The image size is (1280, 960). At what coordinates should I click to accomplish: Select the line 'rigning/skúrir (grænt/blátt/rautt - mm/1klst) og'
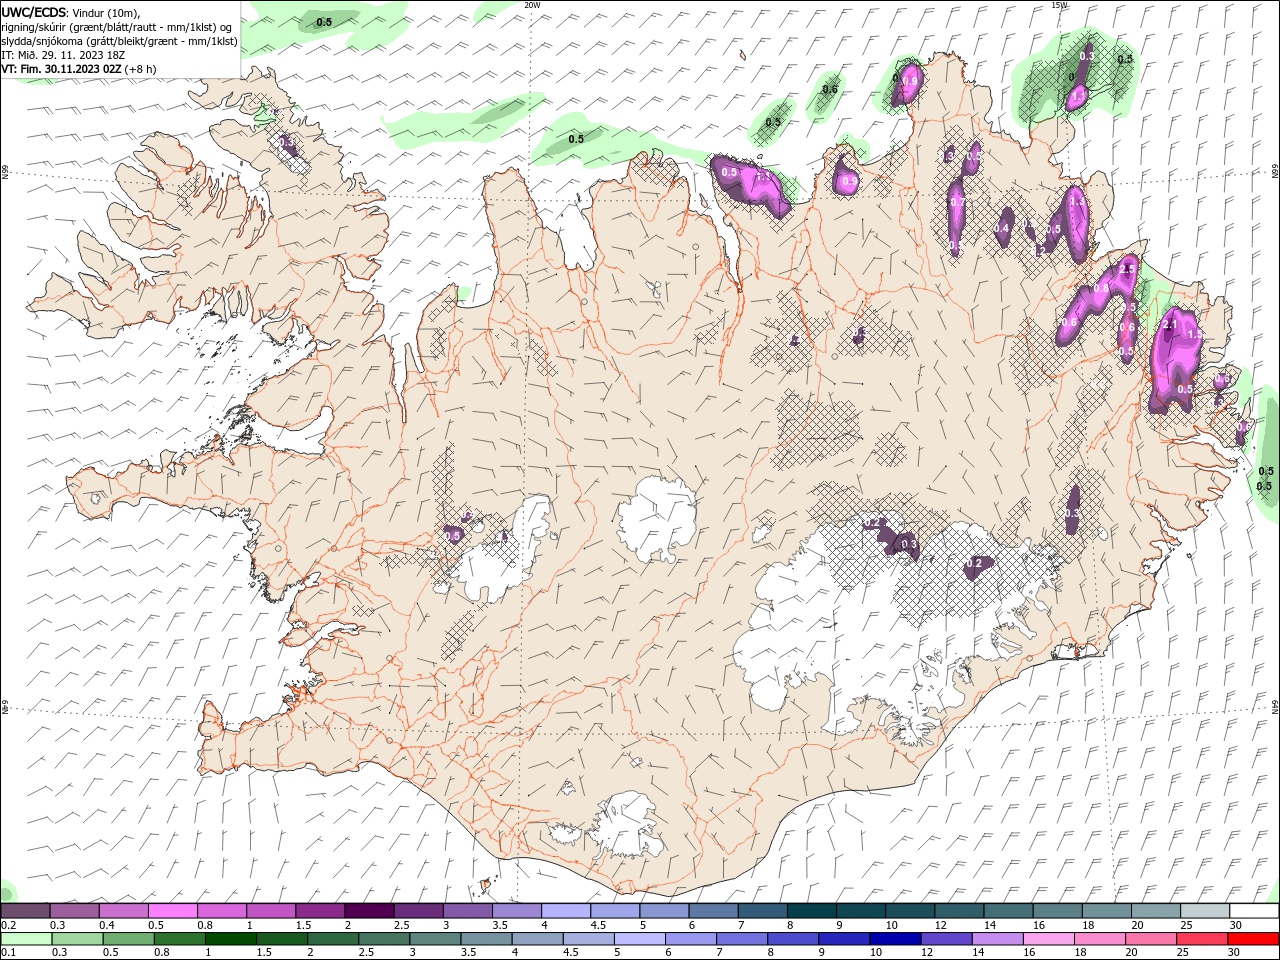(x=118, y=27)
